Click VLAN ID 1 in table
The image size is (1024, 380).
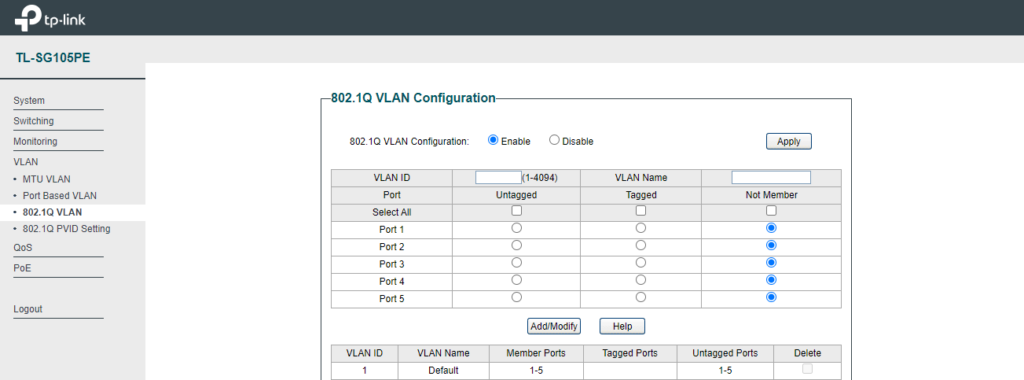[x=365, y=370]
